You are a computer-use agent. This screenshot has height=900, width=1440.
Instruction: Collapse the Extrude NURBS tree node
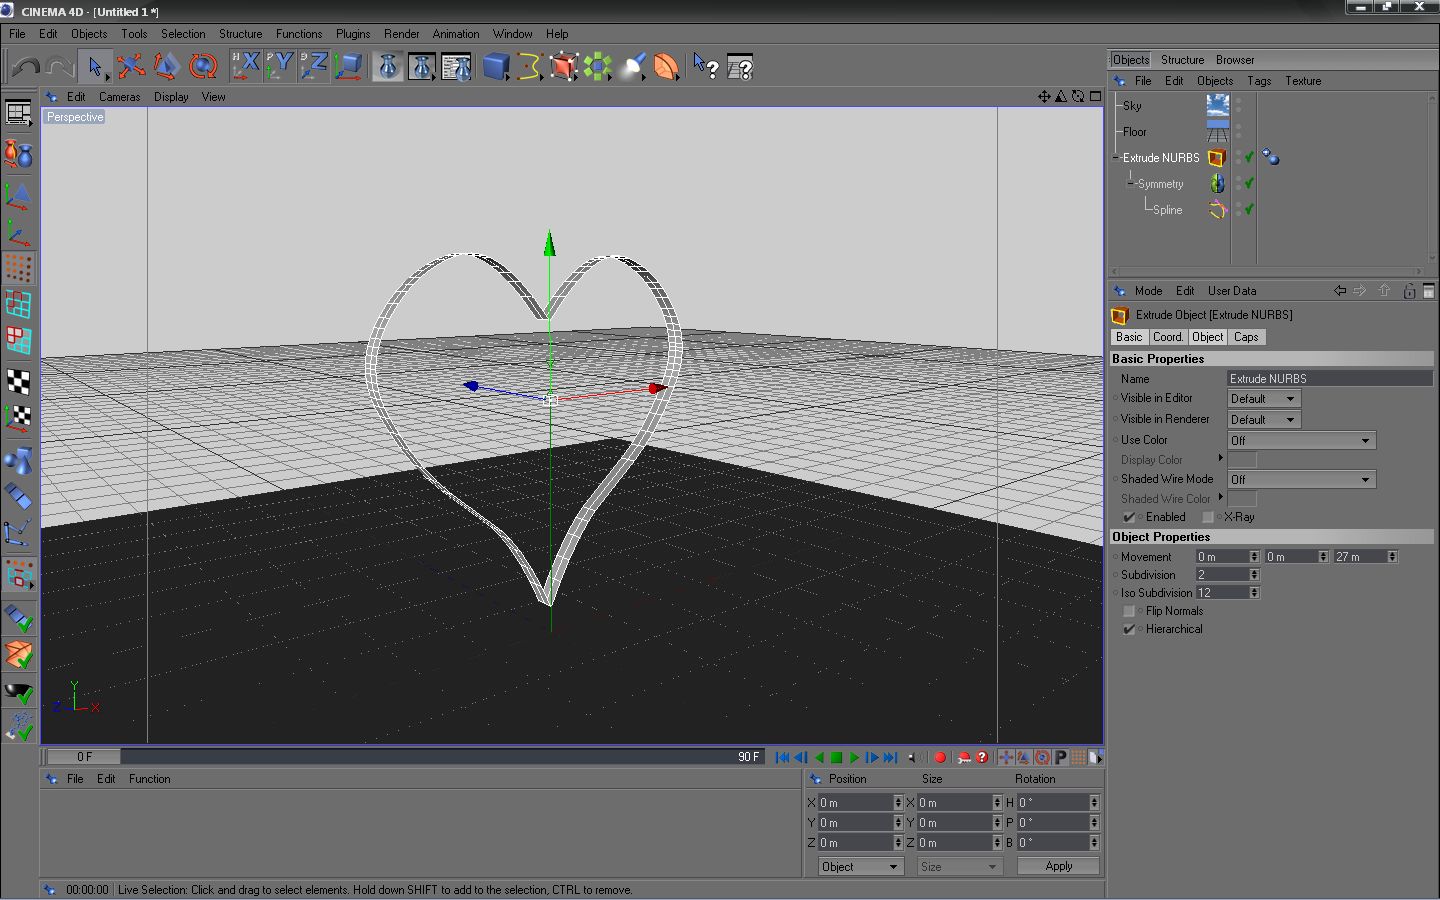[1116, 157]
